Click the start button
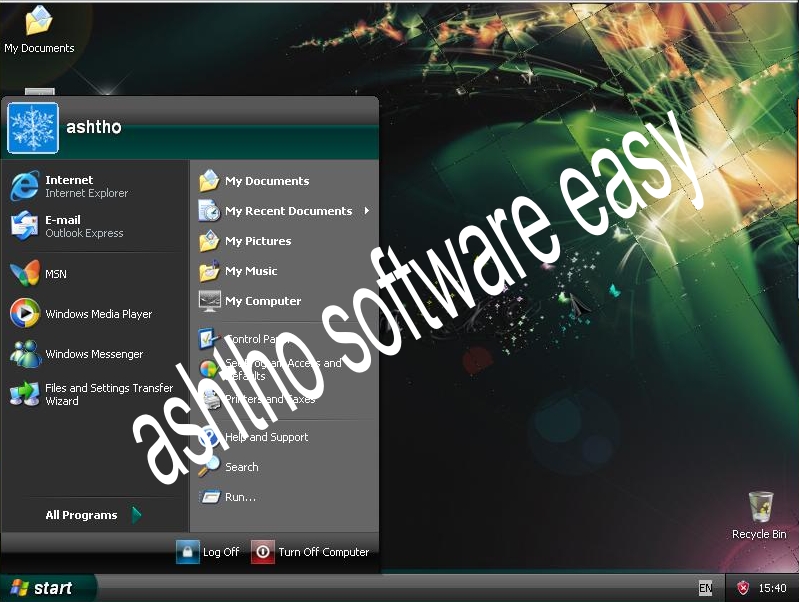Image resolution: width=799 pixels, height=602 pixels. coord(47,588)
